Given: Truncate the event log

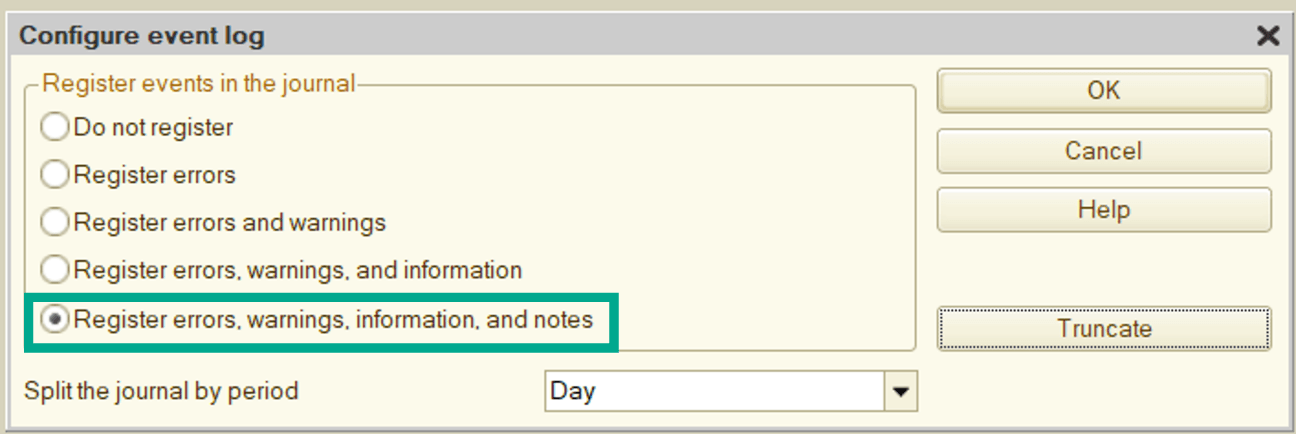Looking at the screenshot, I should [x=1103, y=329].
